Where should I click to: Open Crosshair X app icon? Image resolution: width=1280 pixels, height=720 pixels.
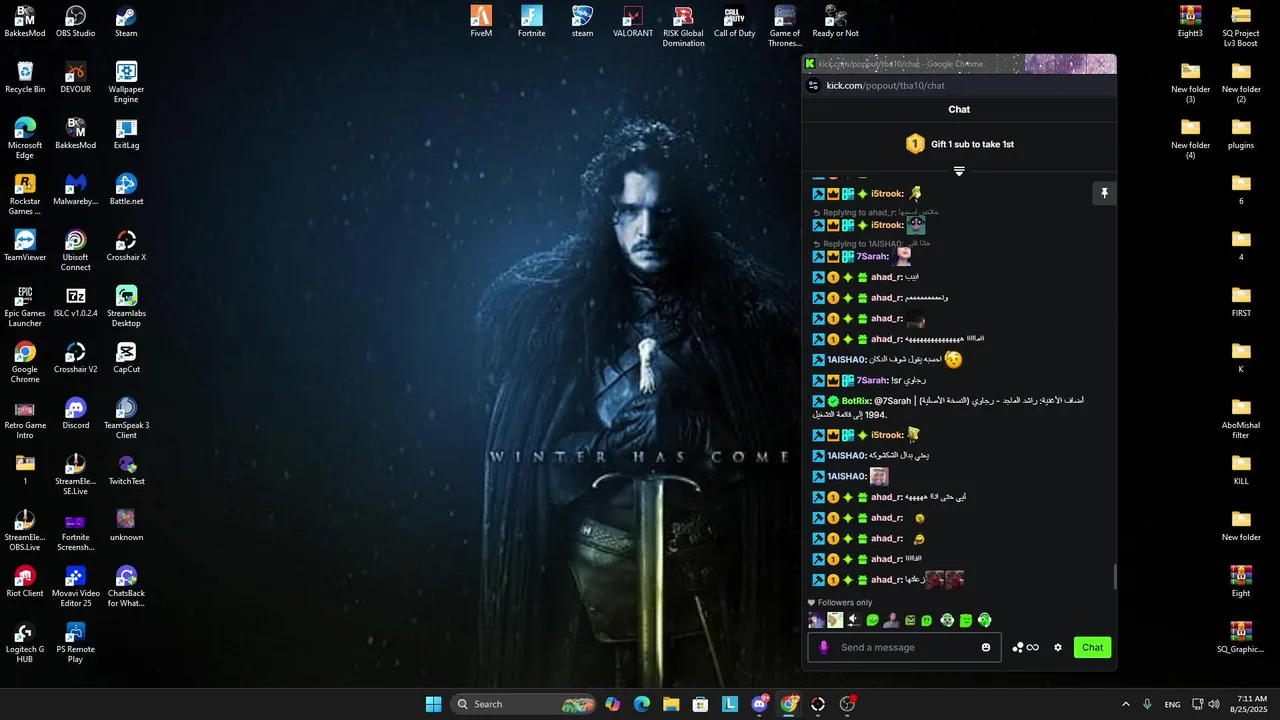click(x=126, y=245)
